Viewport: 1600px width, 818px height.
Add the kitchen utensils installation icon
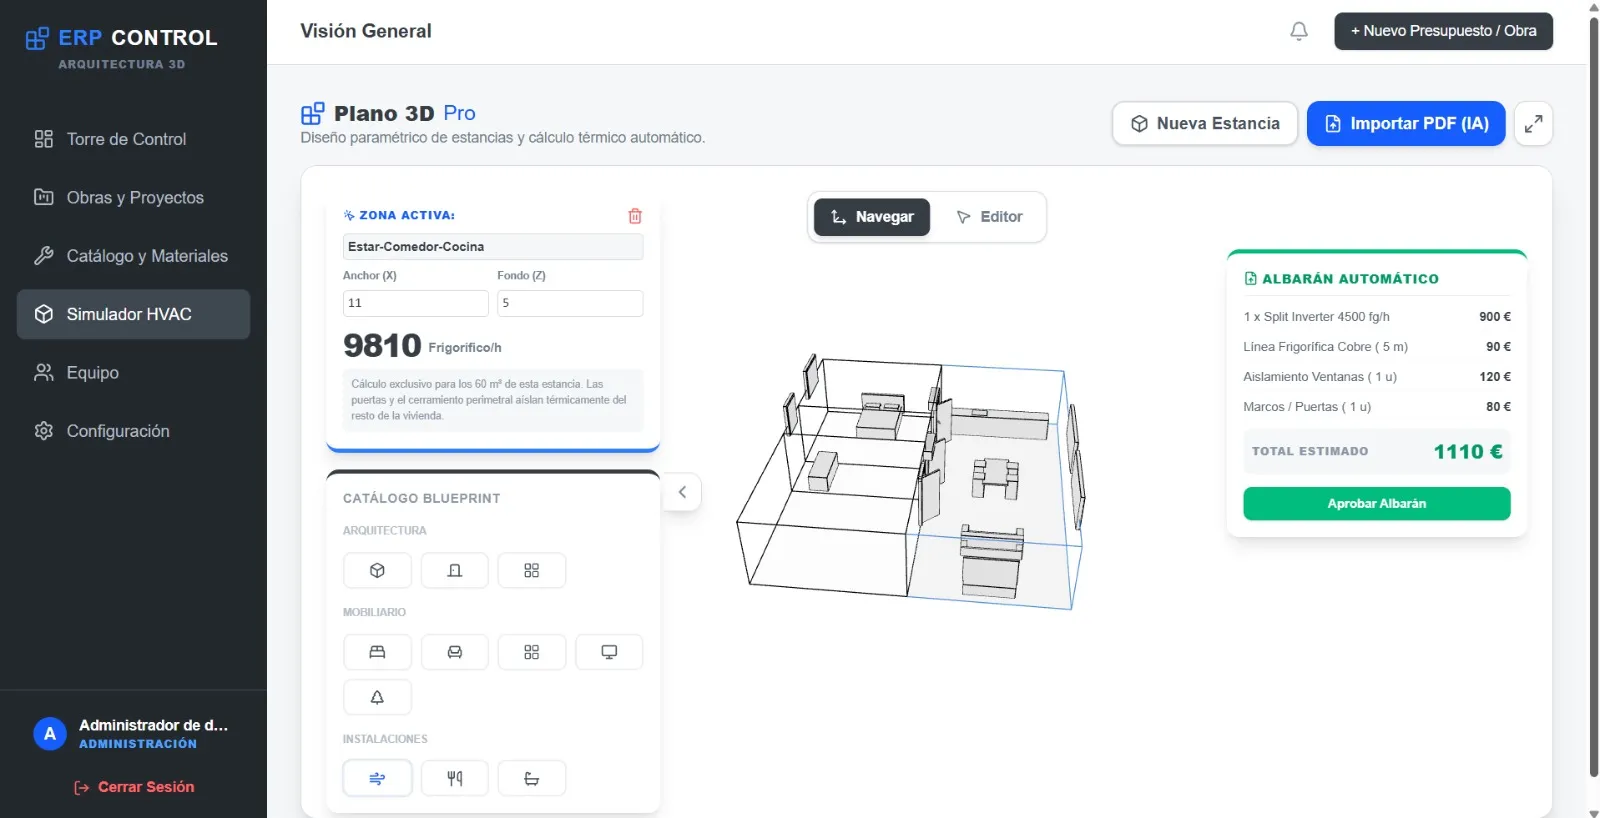tap(454, 778)
